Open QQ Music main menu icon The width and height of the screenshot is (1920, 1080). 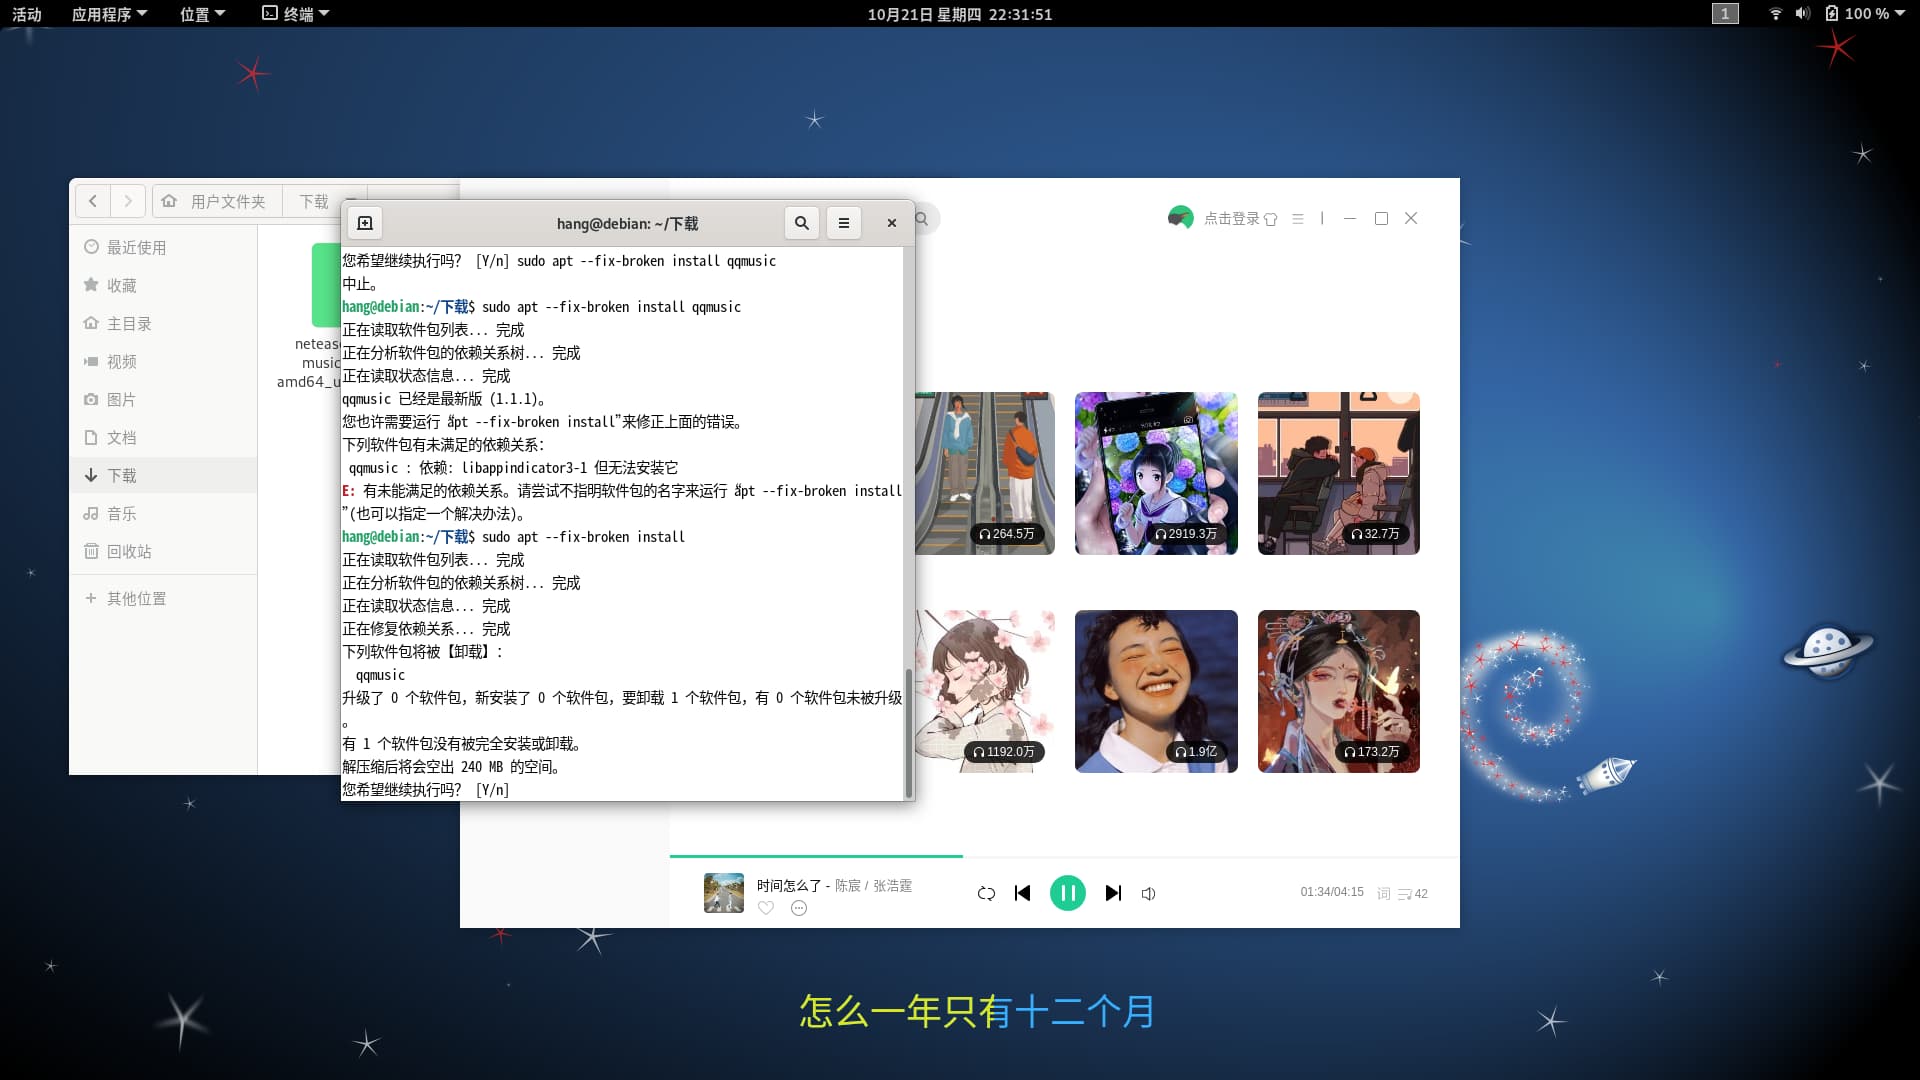1298,218
